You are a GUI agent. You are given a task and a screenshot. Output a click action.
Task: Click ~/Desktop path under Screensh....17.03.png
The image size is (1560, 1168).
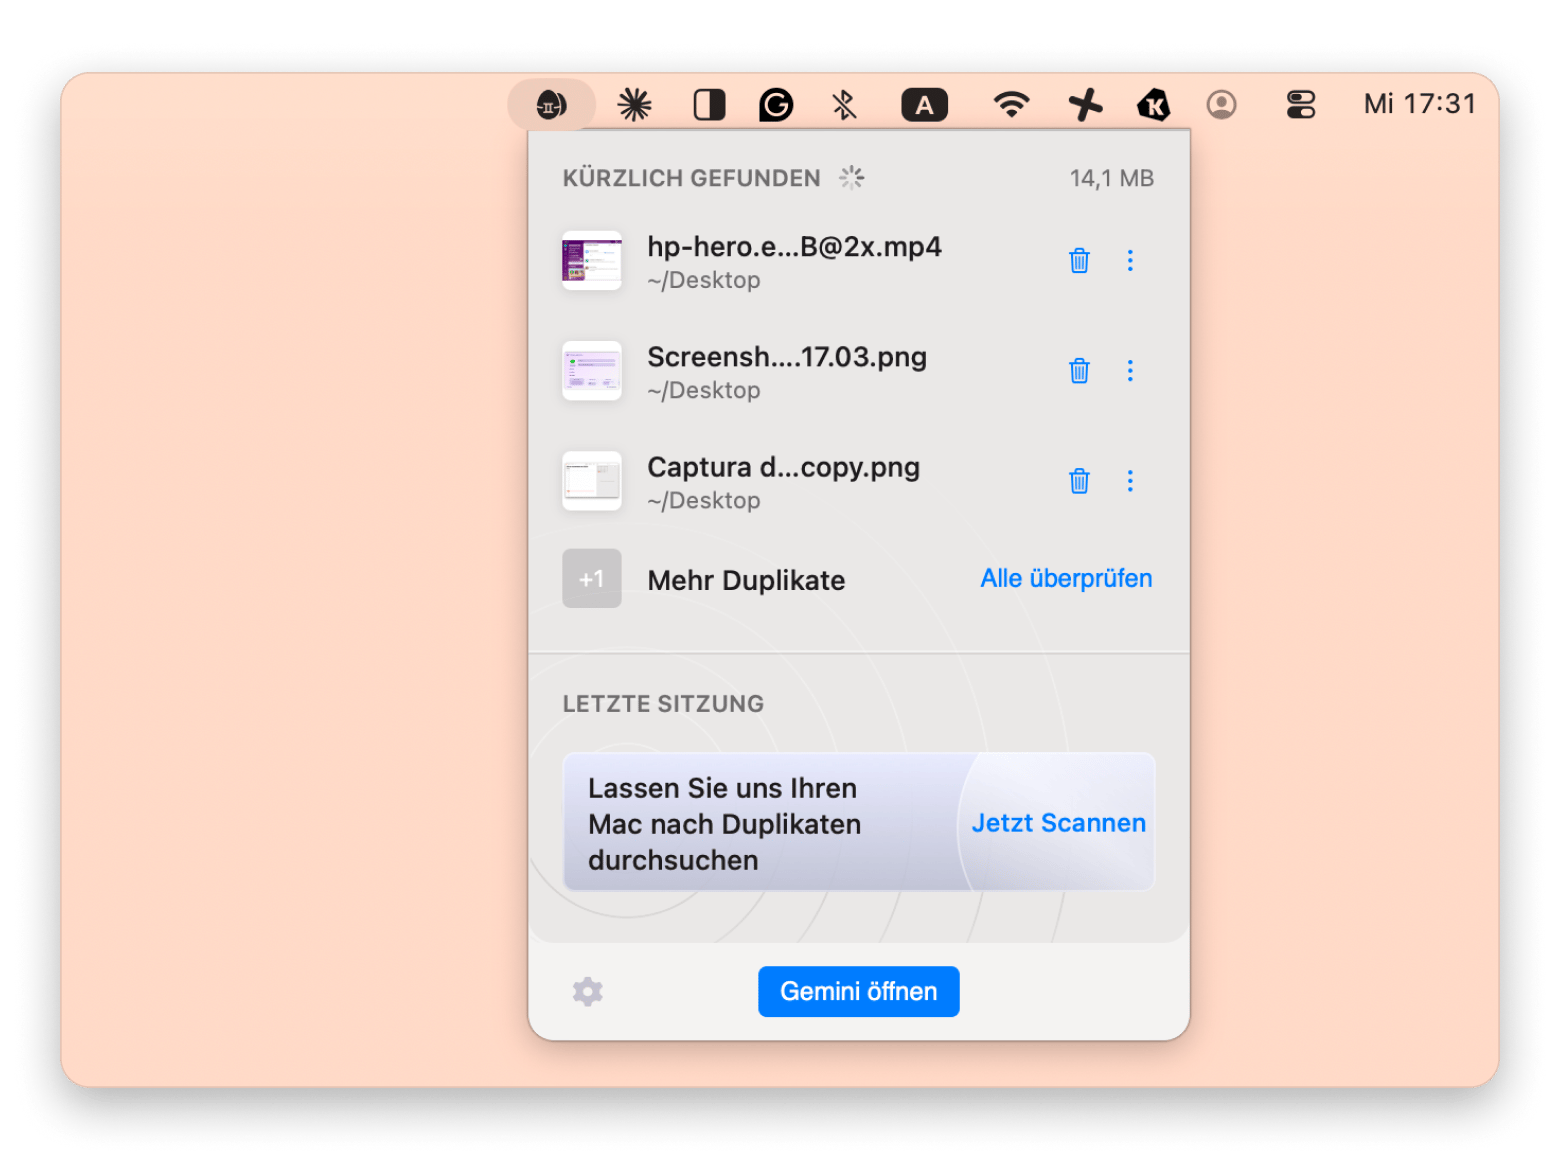(x=704, y=390)
